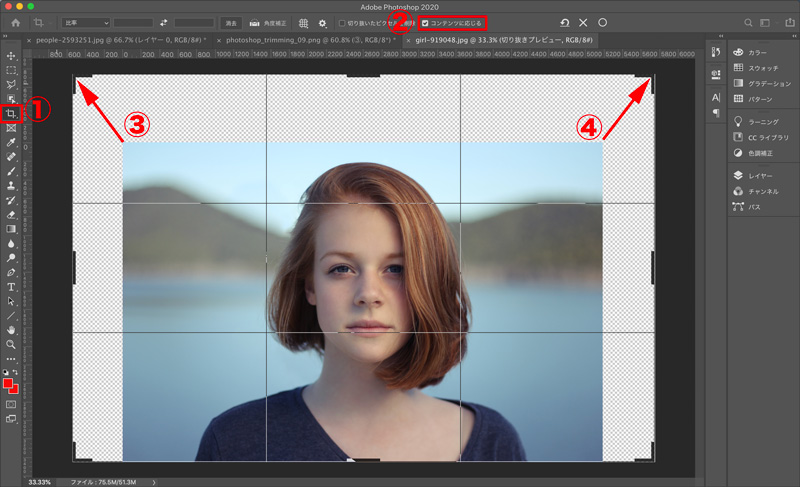Select the Rectangular Marquee tool
The width and height of the screenshot is (800, 487).
(11, 70)
